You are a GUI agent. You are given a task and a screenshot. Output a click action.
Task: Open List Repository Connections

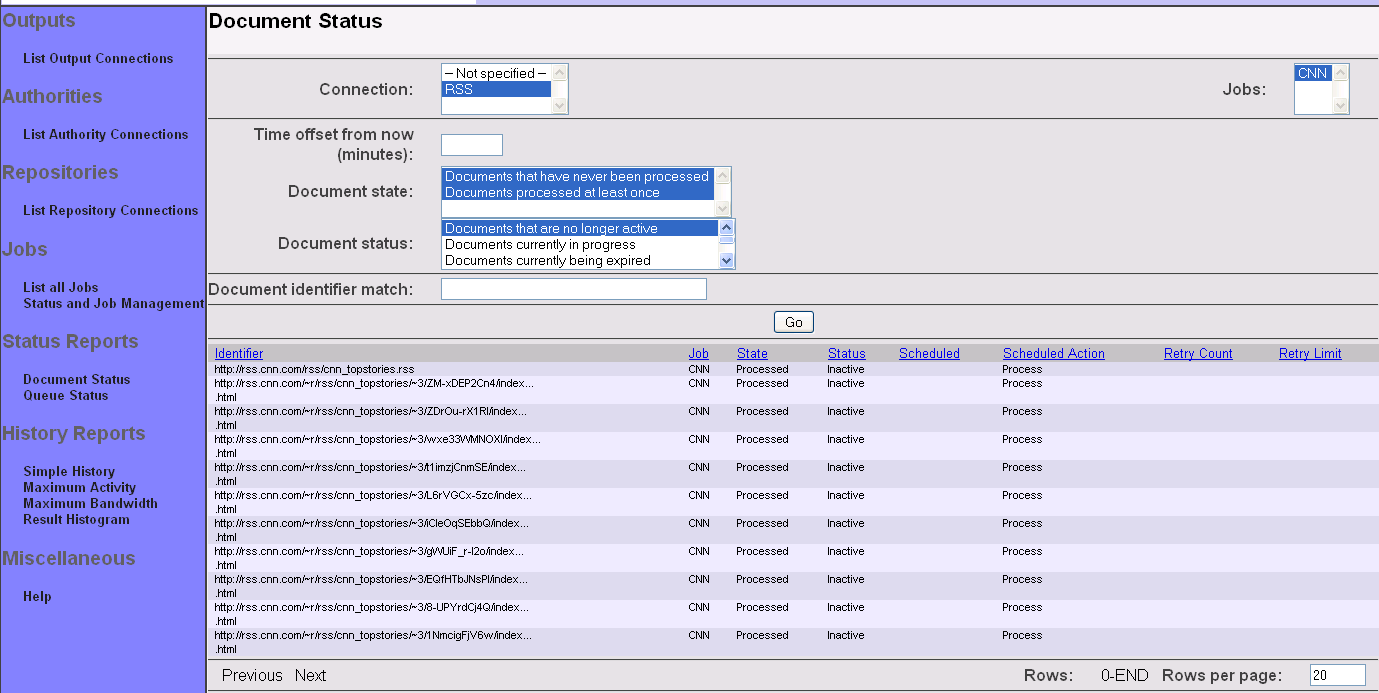click(111, 210)
